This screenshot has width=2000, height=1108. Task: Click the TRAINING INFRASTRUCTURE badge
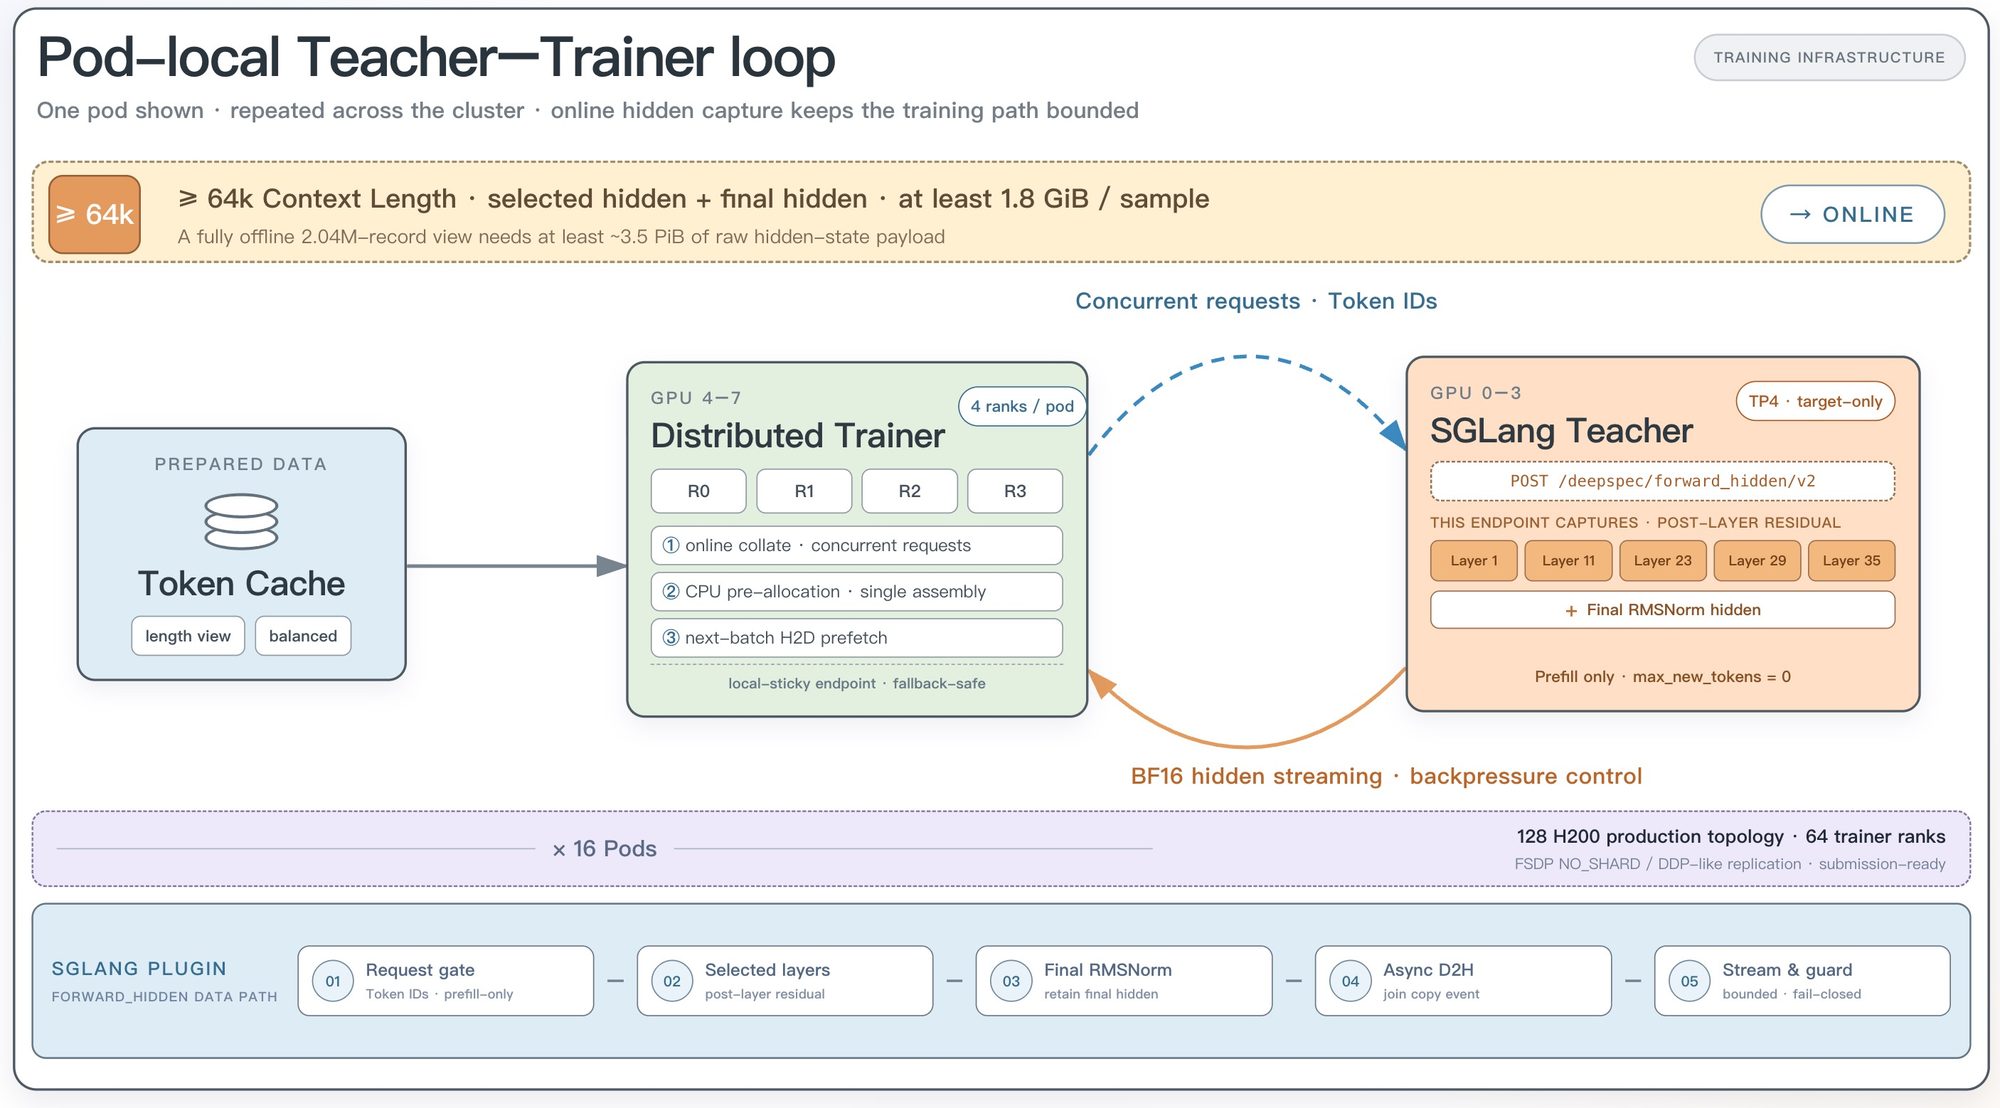(x=1829, y=57)
